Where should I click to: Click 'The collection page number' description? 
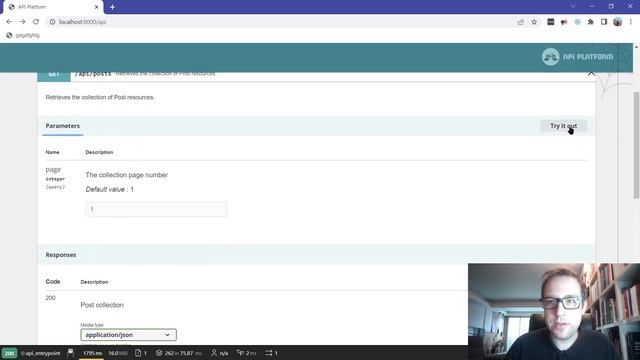pos(127,175)
